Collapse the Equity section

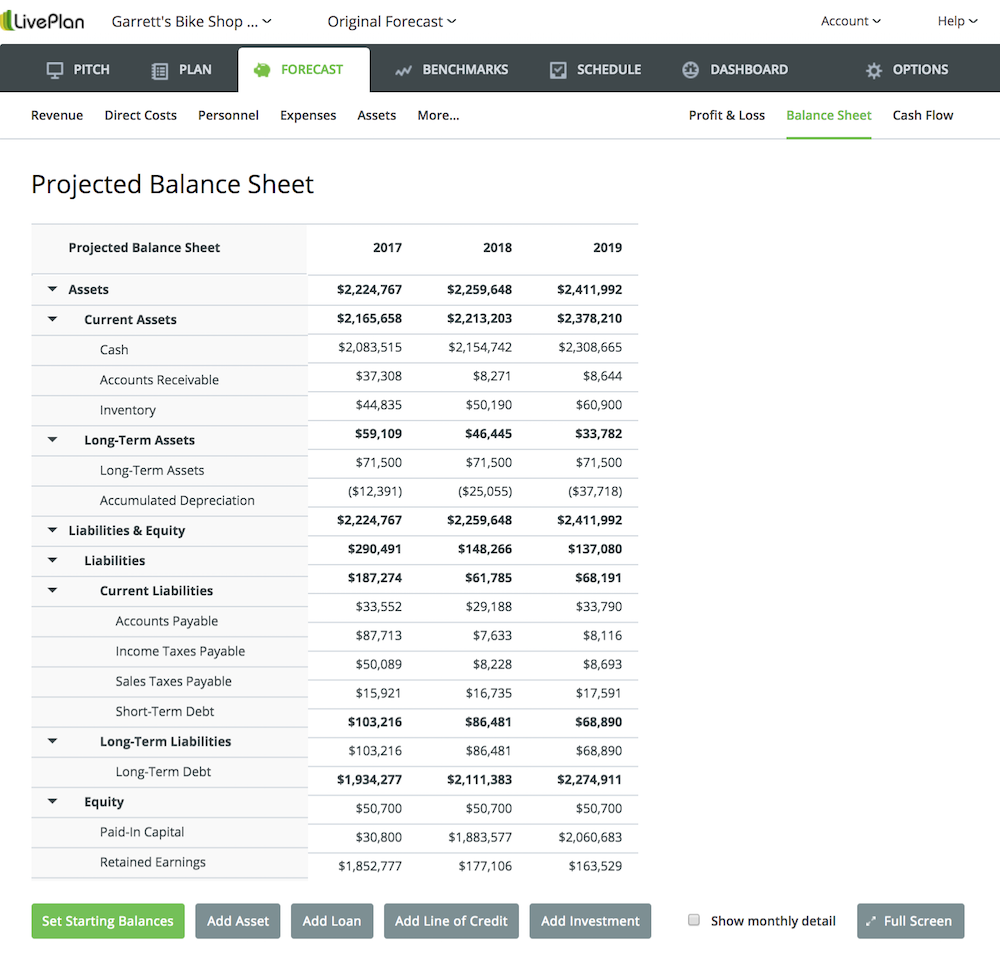click(52, 801)
